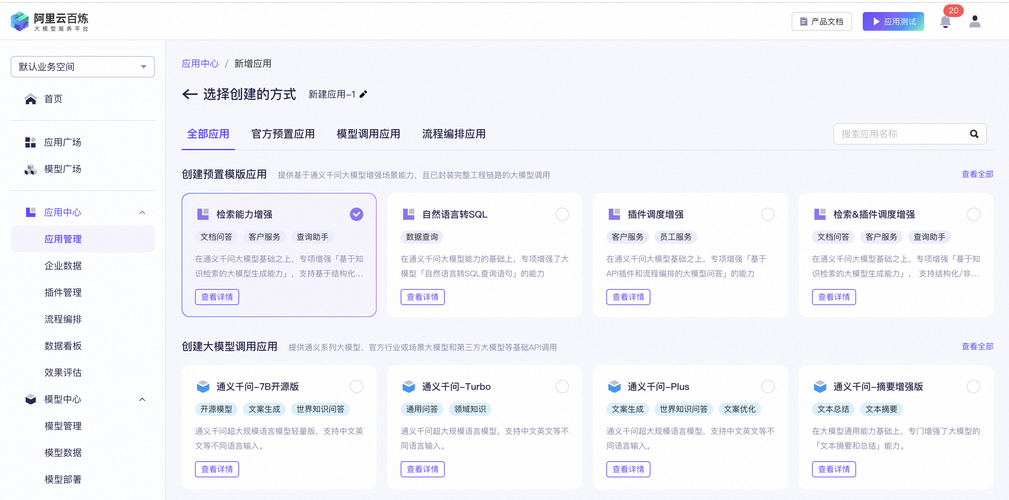Click the 检索&插件调度增强 card icon

(820, 214)
